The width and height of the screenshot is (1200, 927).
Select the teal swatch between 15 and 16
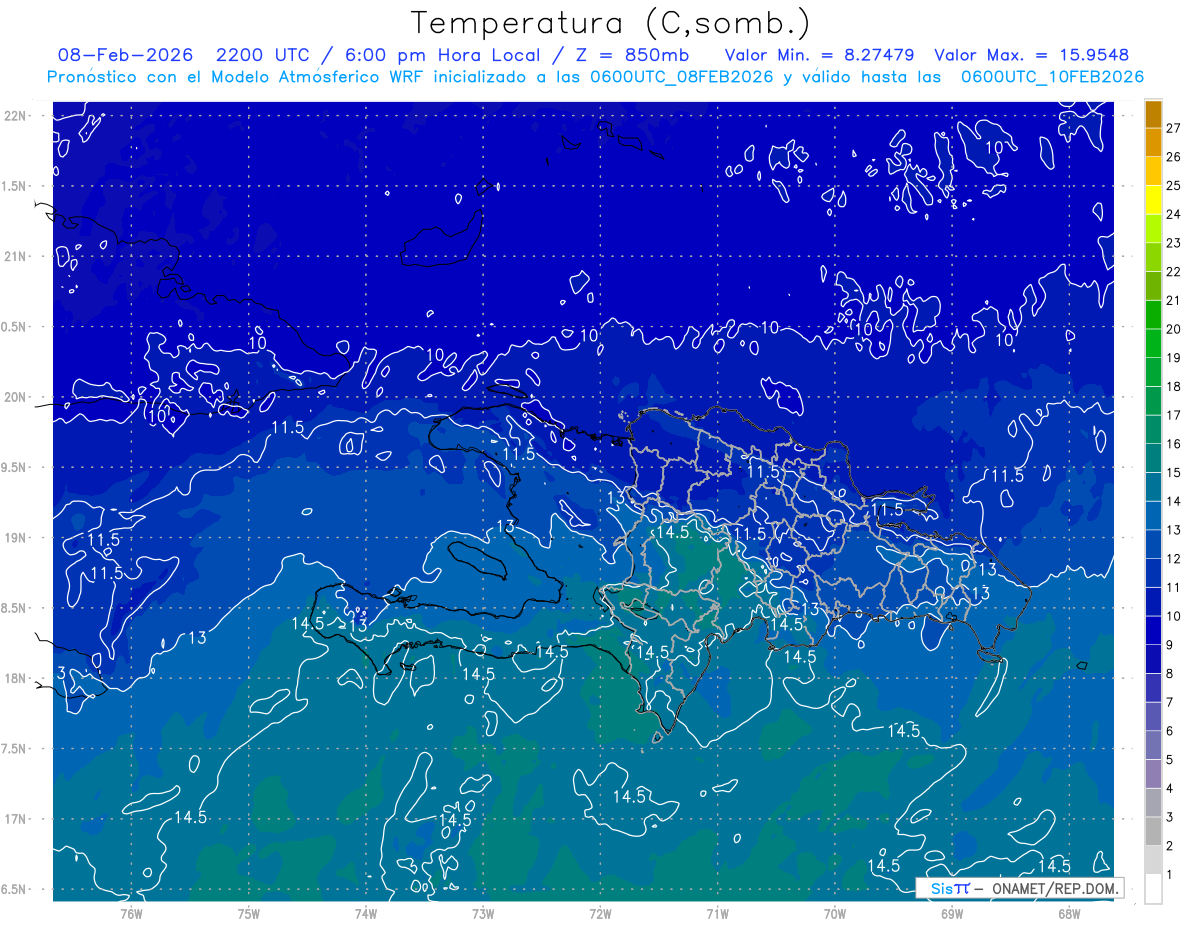[x=1153, y=458]
